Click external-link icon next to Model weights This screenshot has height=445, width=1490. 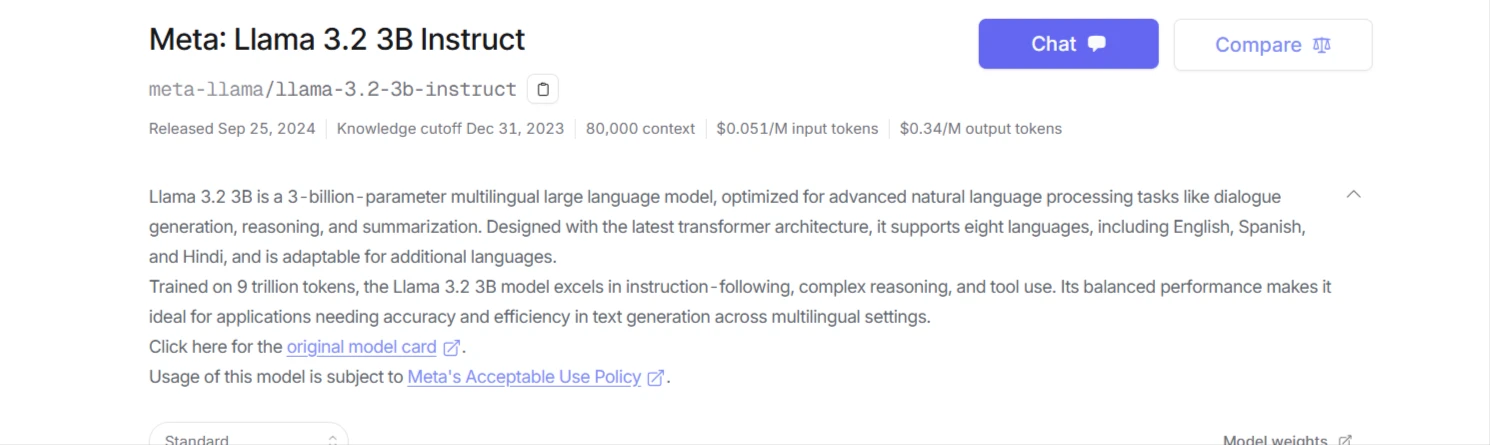(1345, 440)
